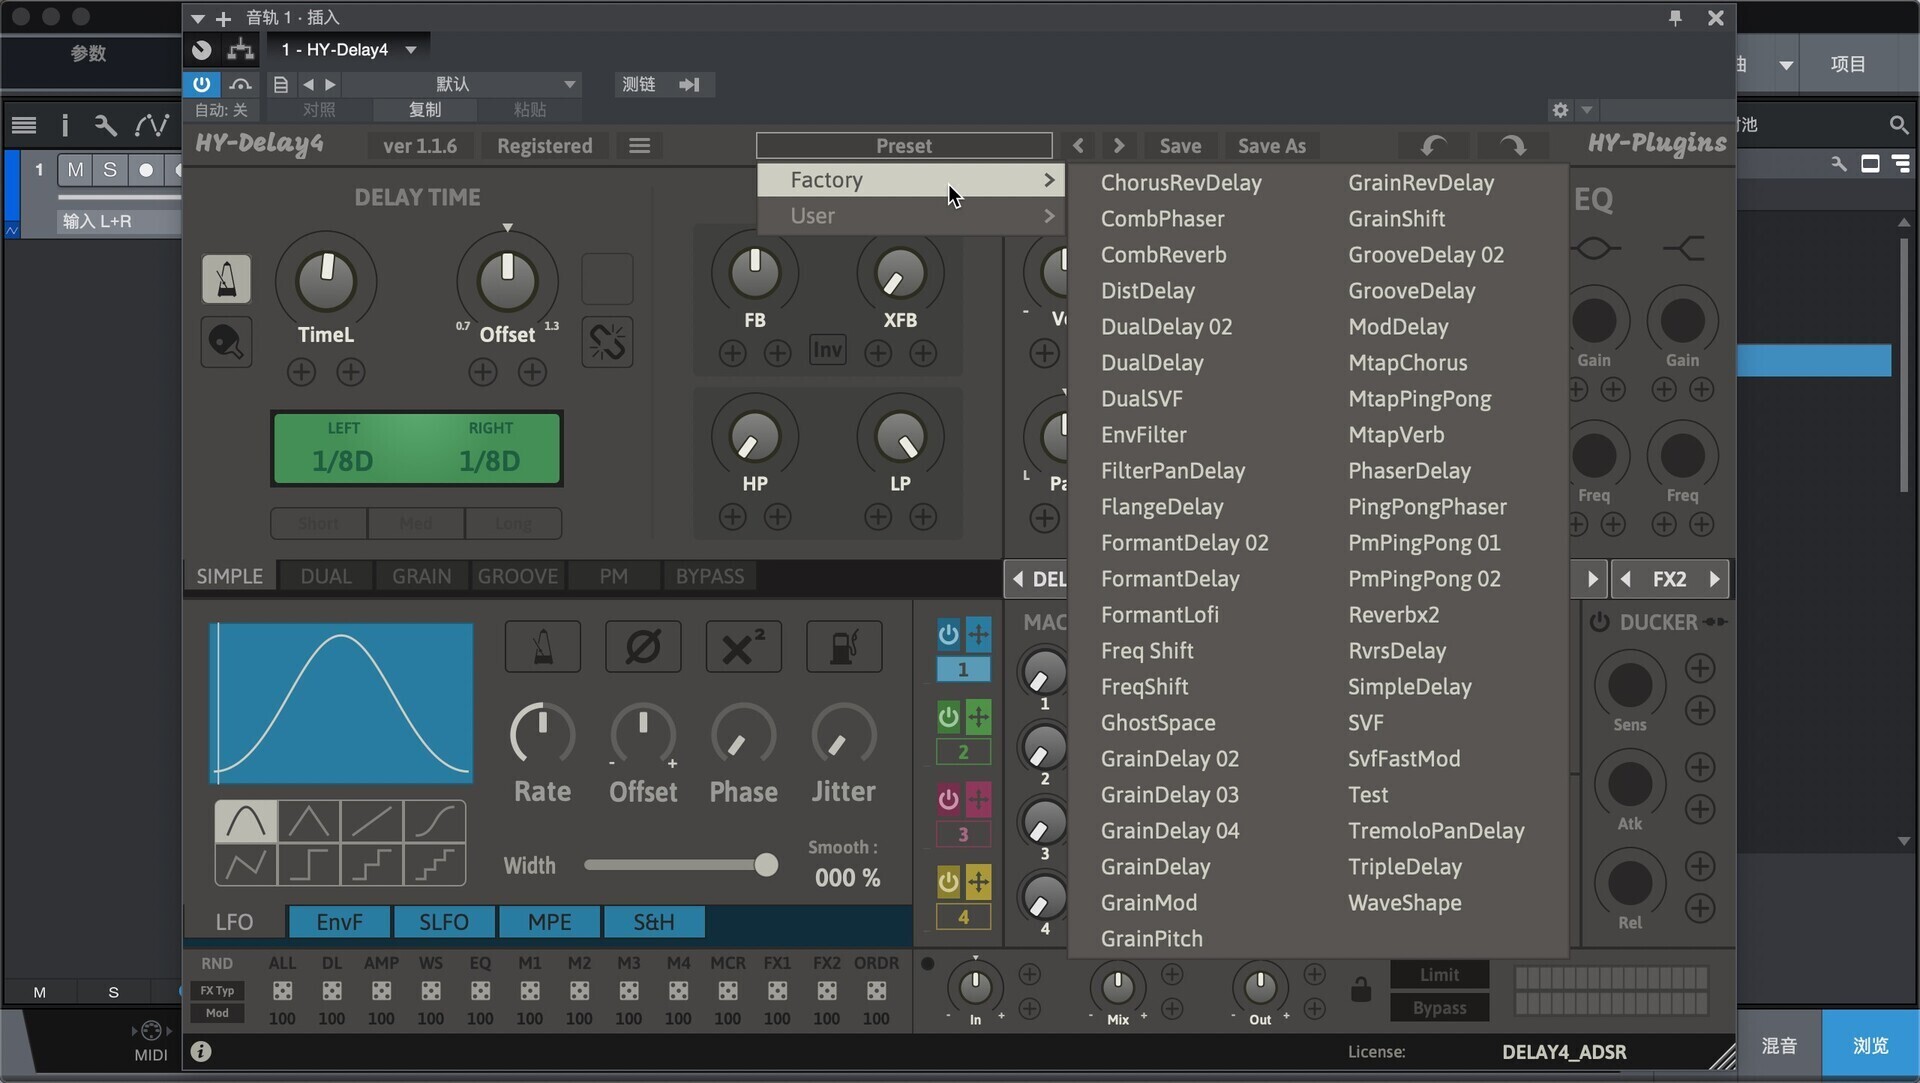Go to next preset with right chevron
Screen dimensions: 1920x1083
(1118, 146)
